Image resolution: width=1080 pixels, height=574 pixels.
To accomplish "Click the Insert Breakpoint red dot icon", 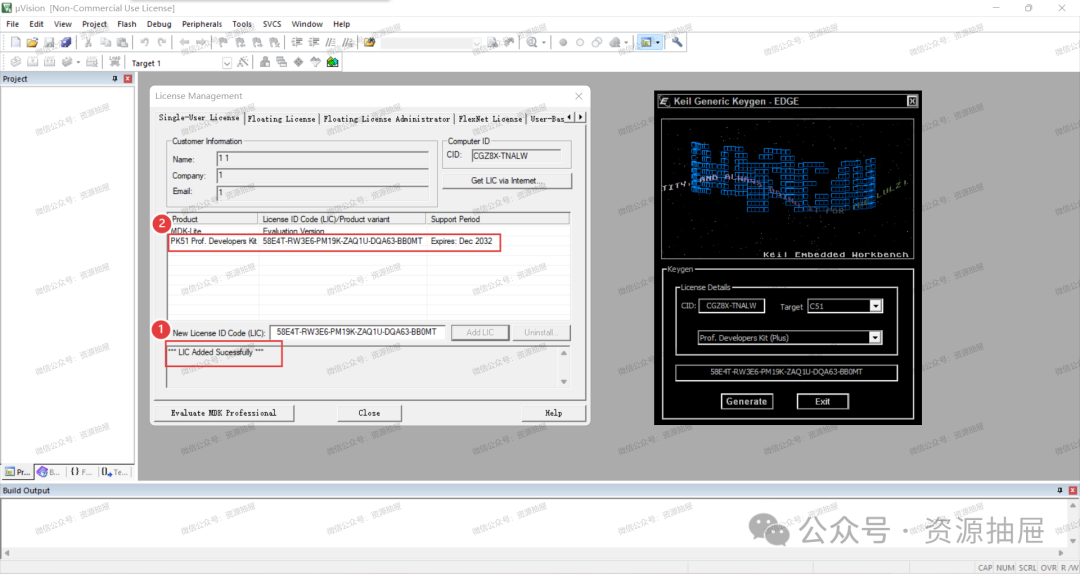I will (563, 42).
